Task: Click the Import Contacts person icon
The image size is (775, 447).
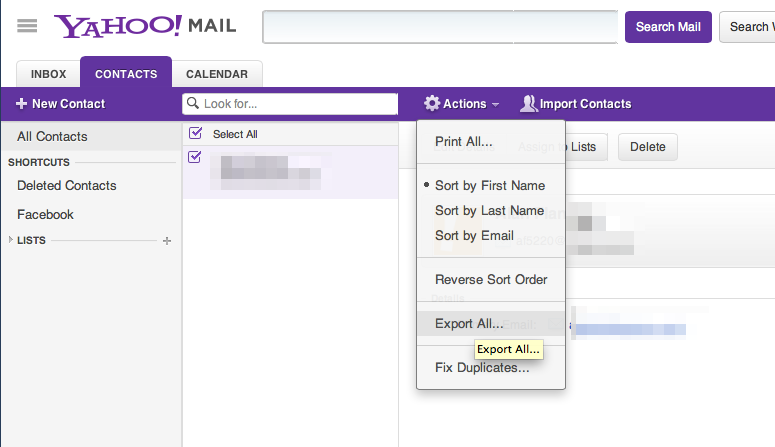Action: pos(528,103)
